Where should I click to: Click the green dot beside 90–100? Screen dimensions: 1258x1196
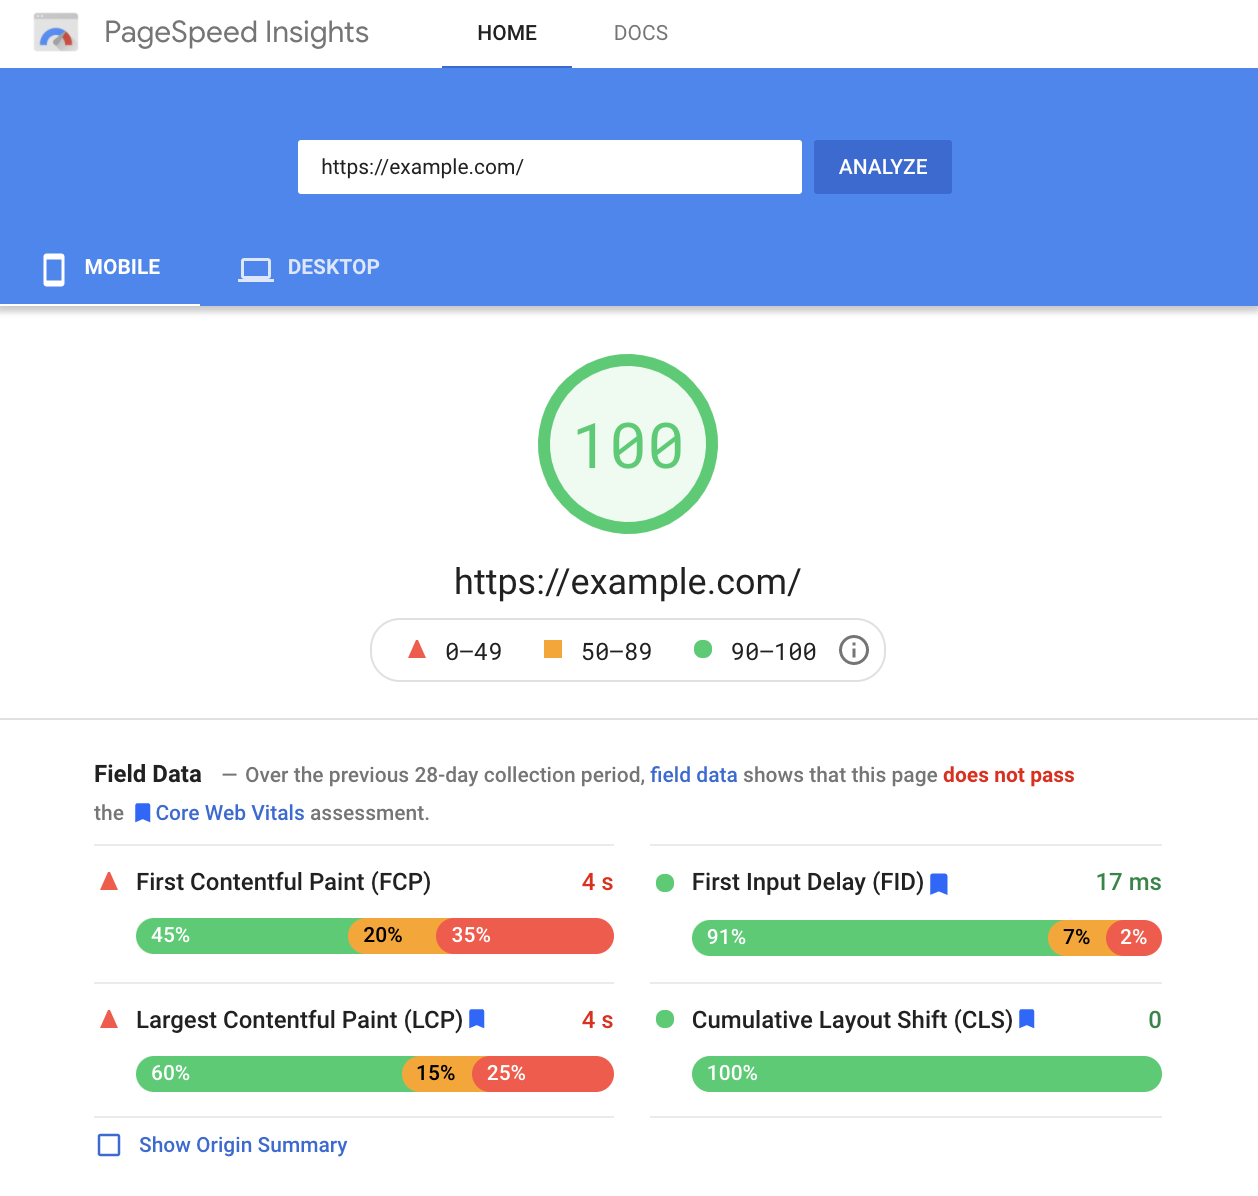(x=703, y=650)
